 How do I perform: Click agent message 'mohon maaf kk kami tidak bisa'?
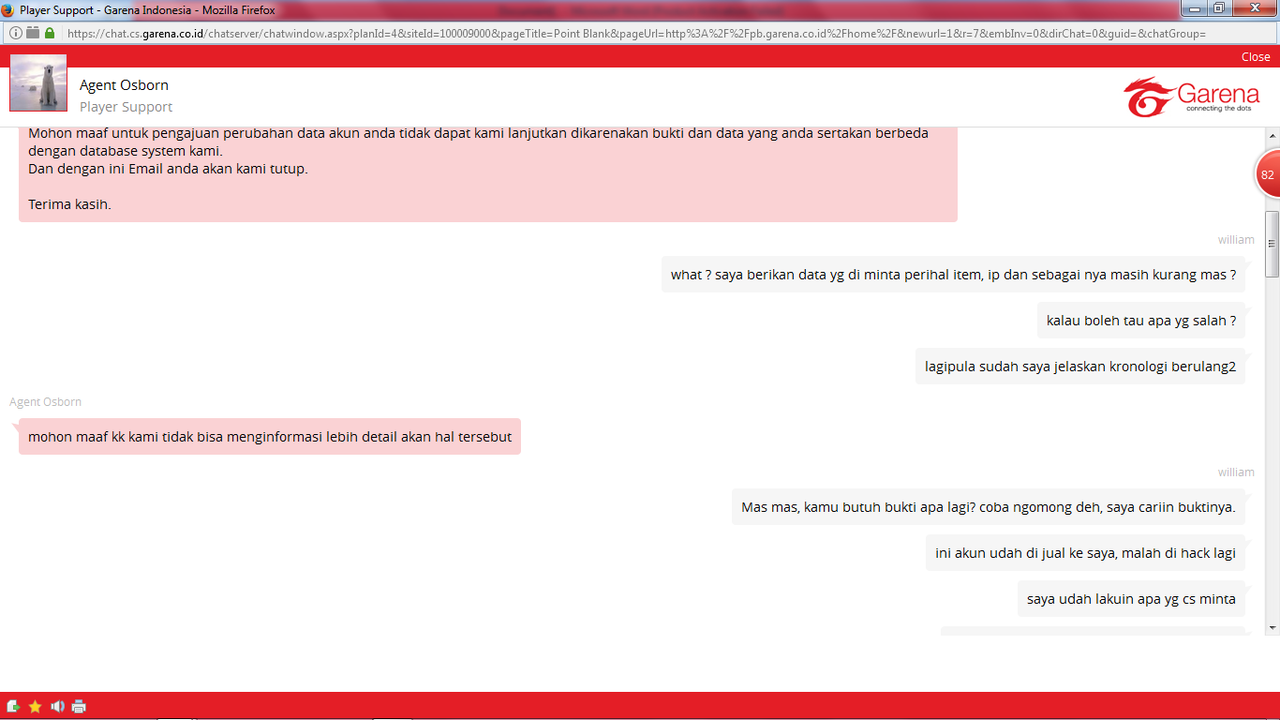270,437
